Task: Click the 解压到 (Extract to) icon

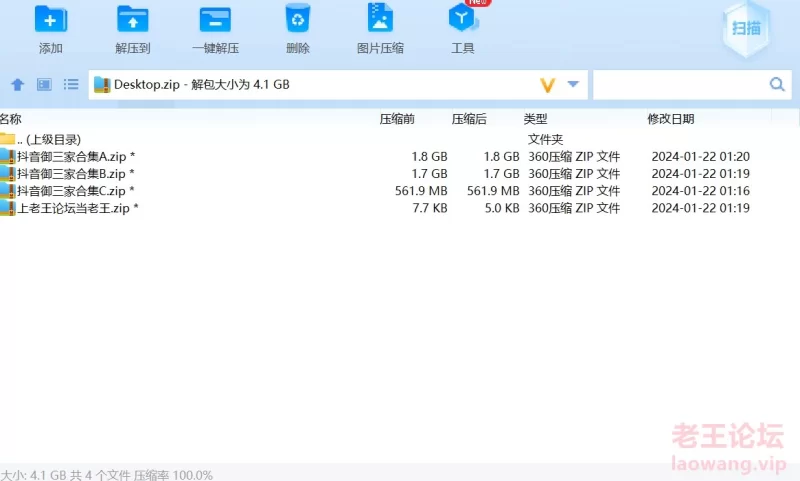Action: (133, 19)
